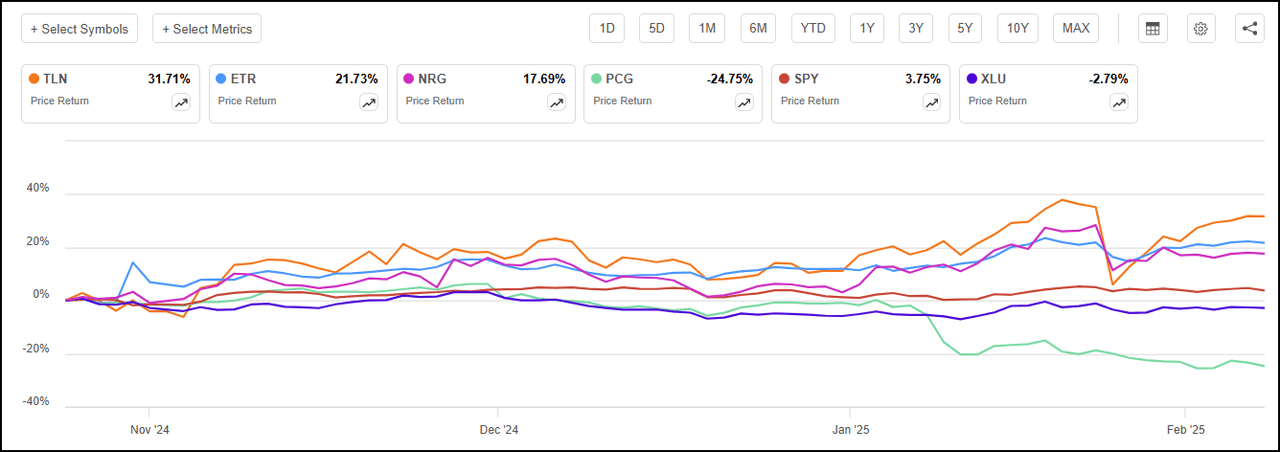Click the Feb '25 axis label
The image size is (1280, 452).
point(1185,429)
